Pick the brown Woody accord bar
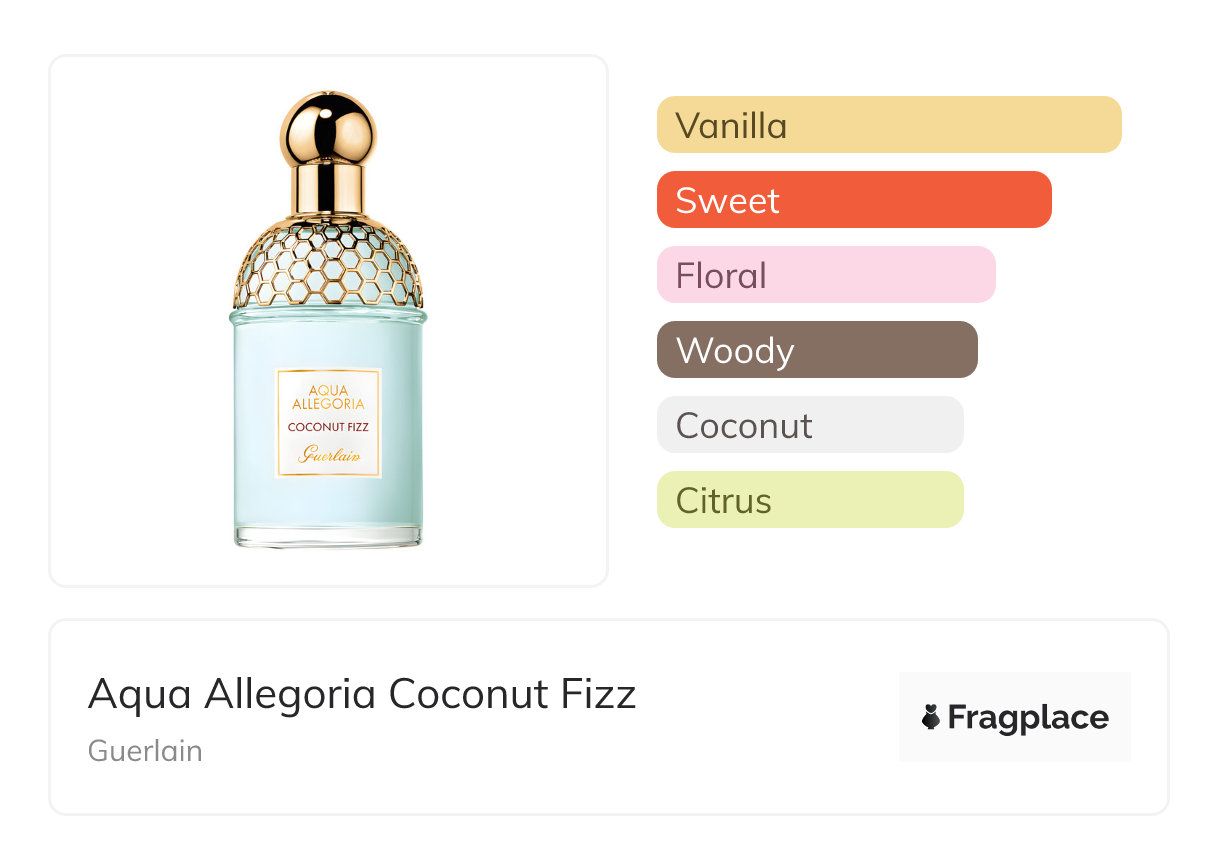 [x=817, y=350]
